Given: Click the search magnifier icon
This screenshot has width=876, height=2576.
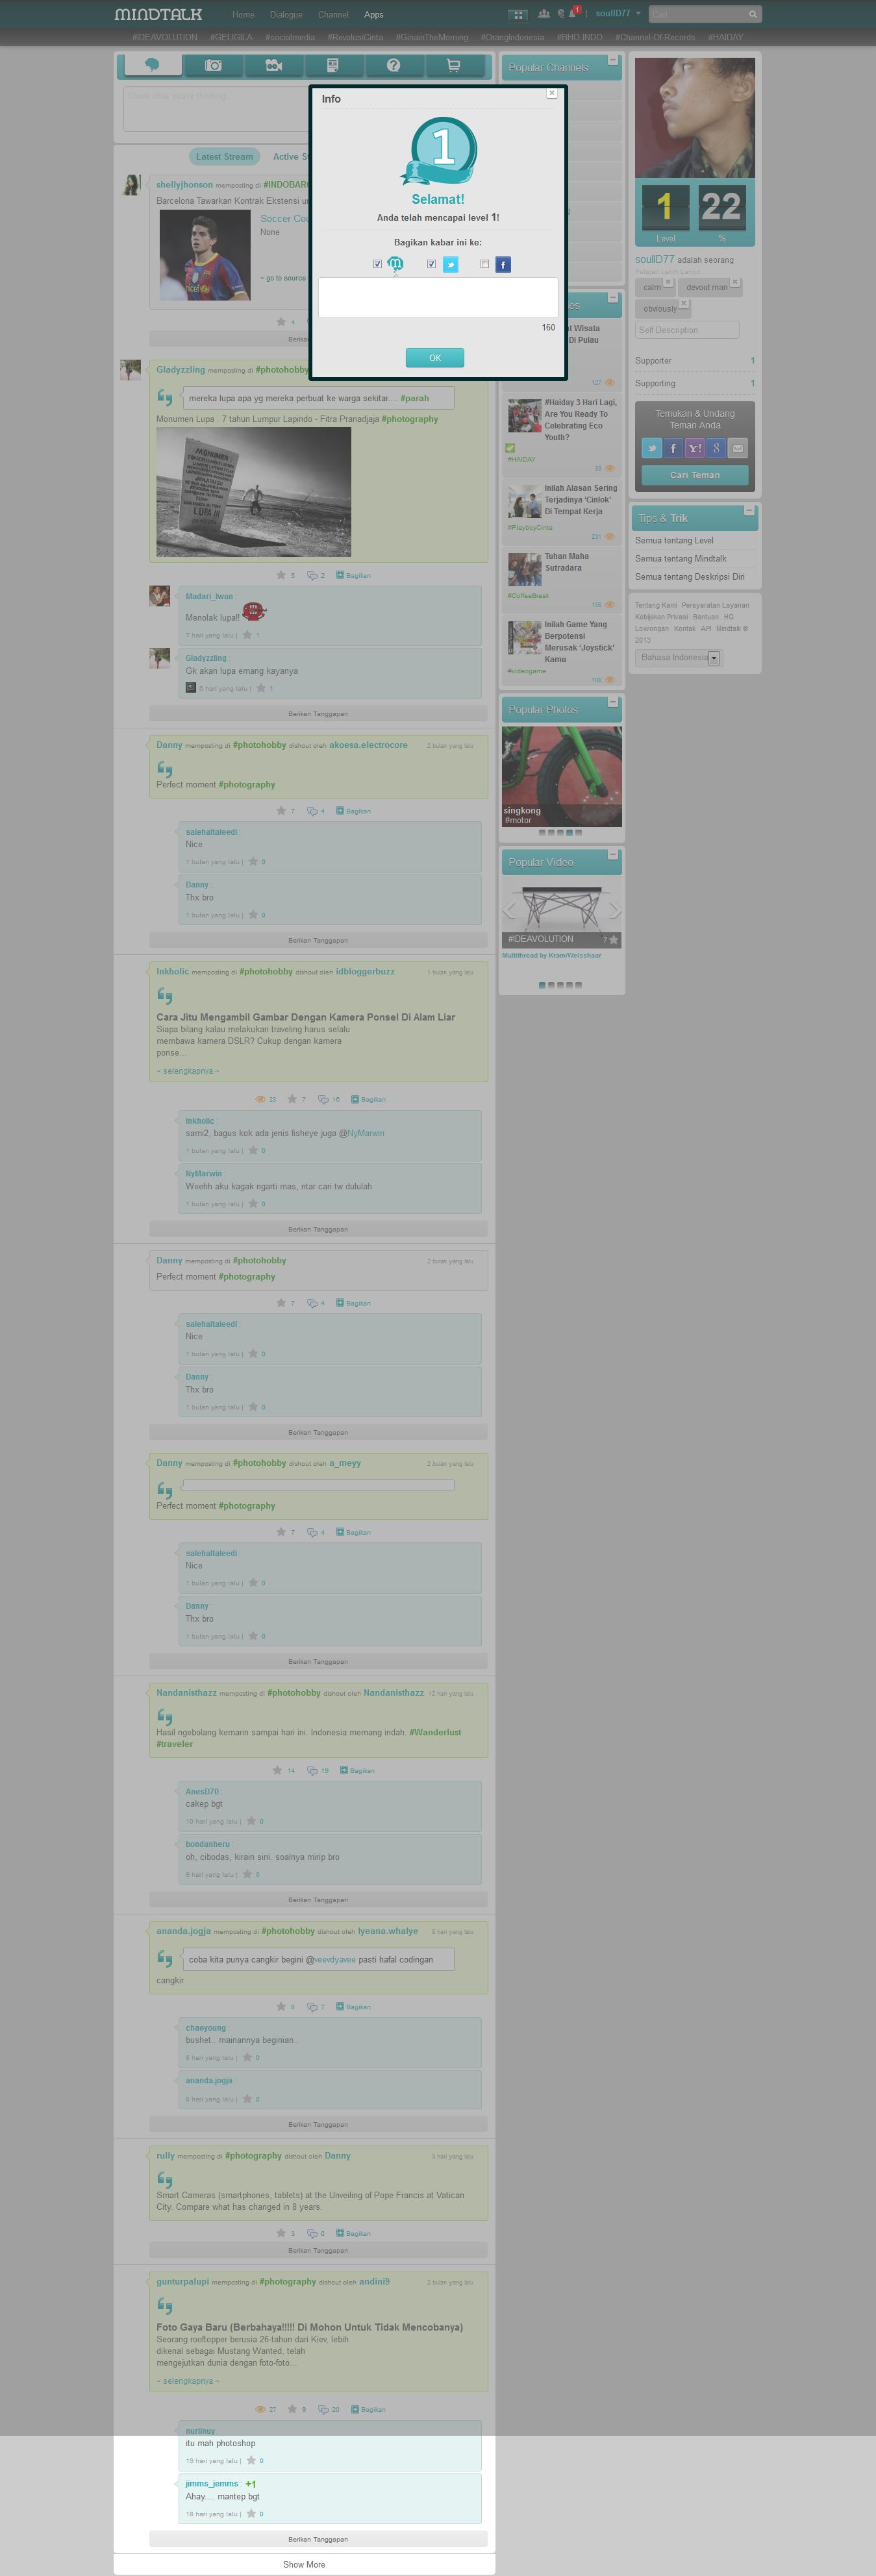Looking at the screenshot, I should pyautogui.click(x=753, y=14).
